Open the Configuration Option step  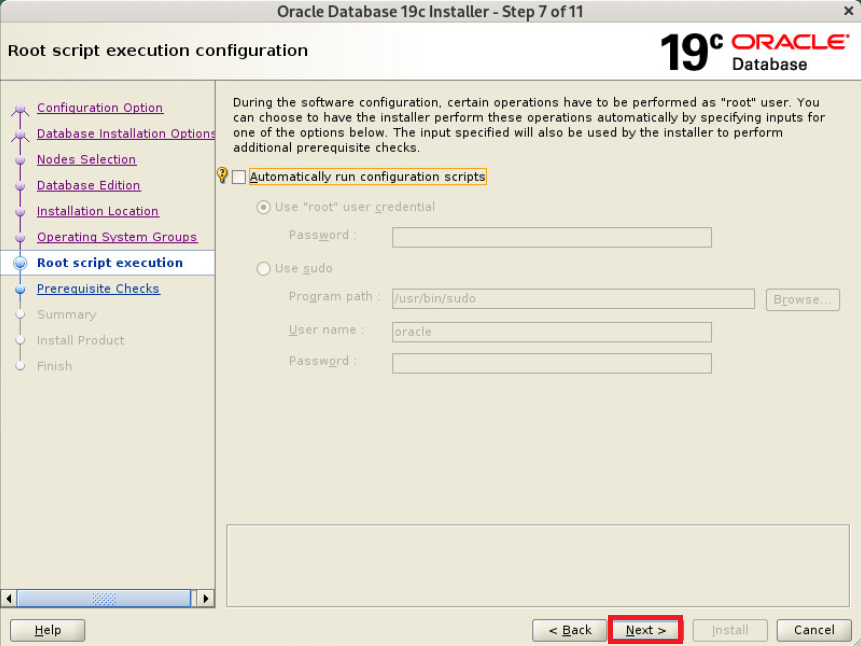(x=100, y=108)
